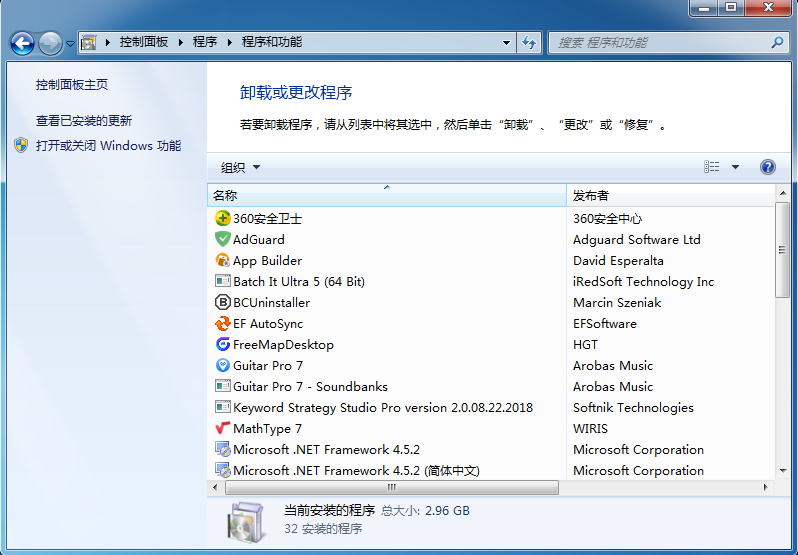Click the change view icon
This screenshot has height=555, width=798.
(x=711, y=167)
